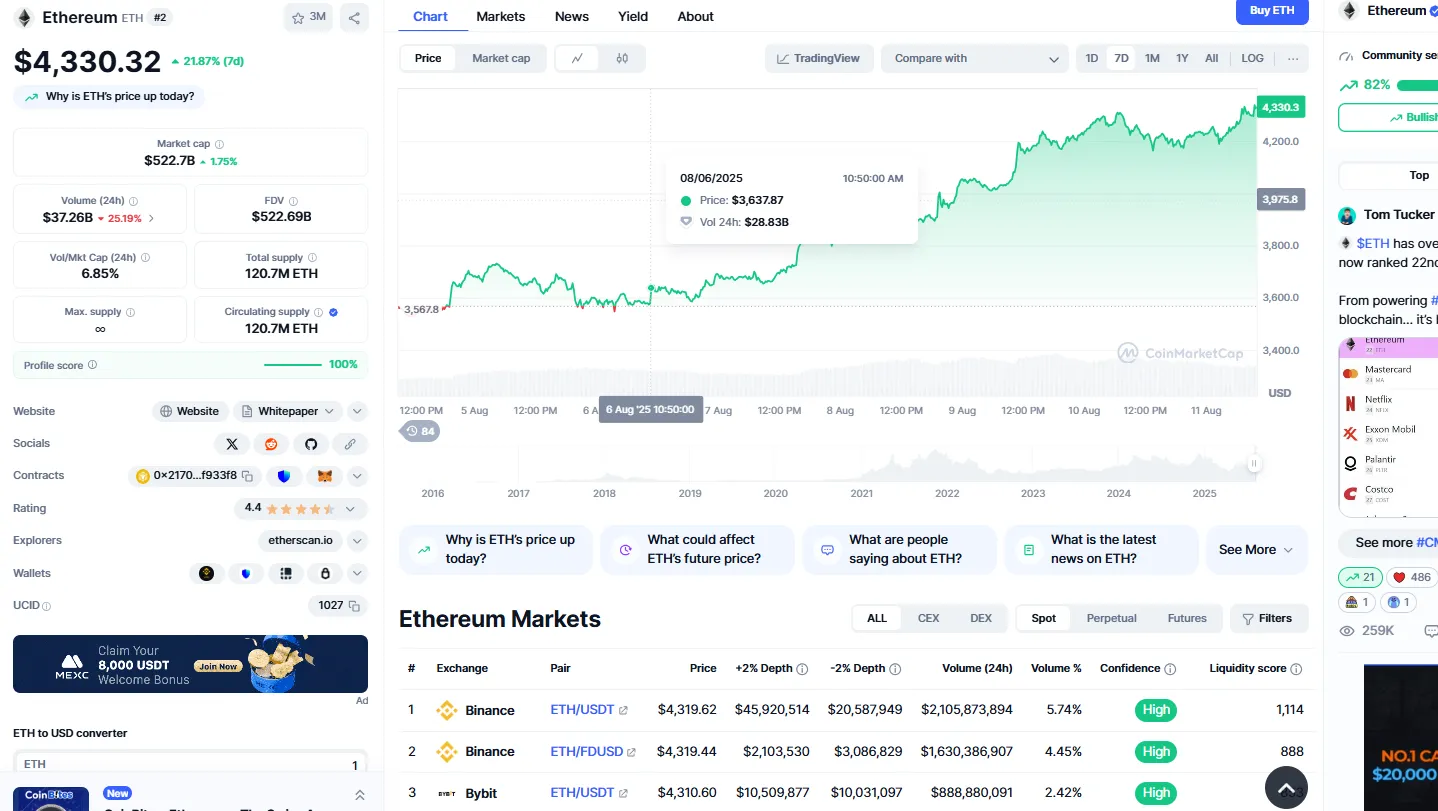Open the ETH/USDT Binance pair link
This screenshot has height=811, width=1438.
[582, 710]
